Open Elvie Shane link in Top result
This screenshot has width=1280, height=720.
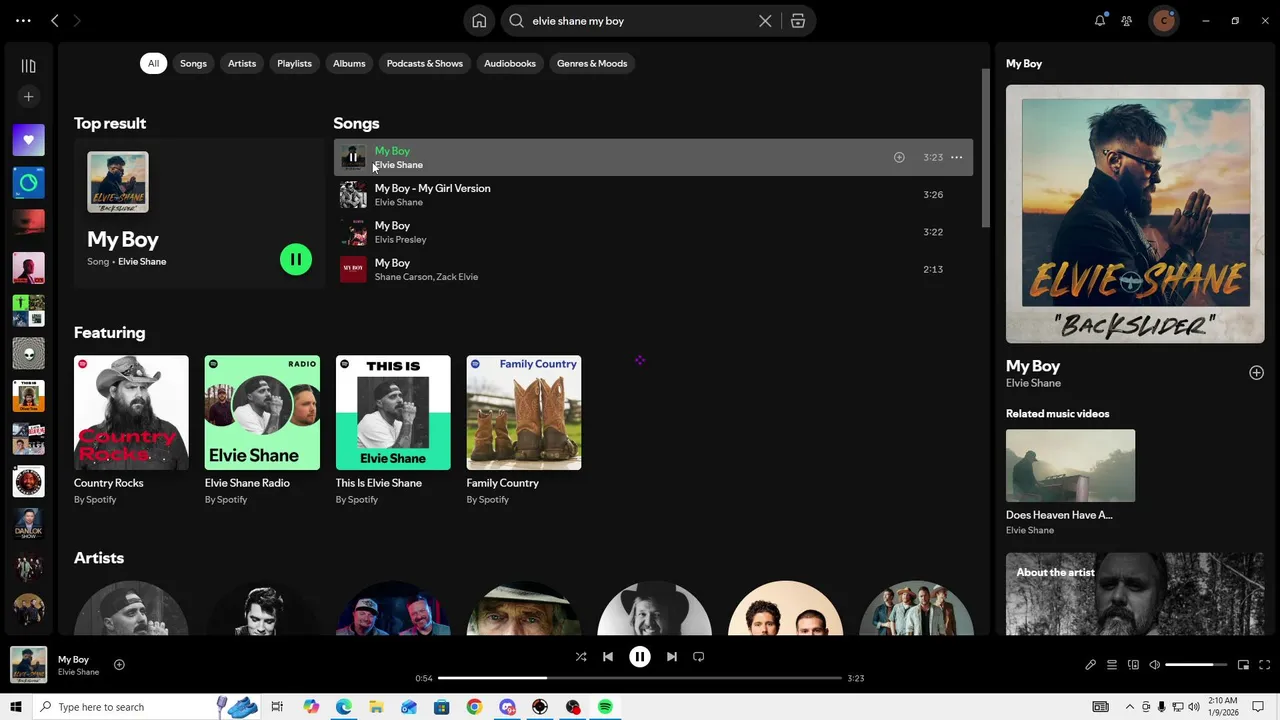142,262
